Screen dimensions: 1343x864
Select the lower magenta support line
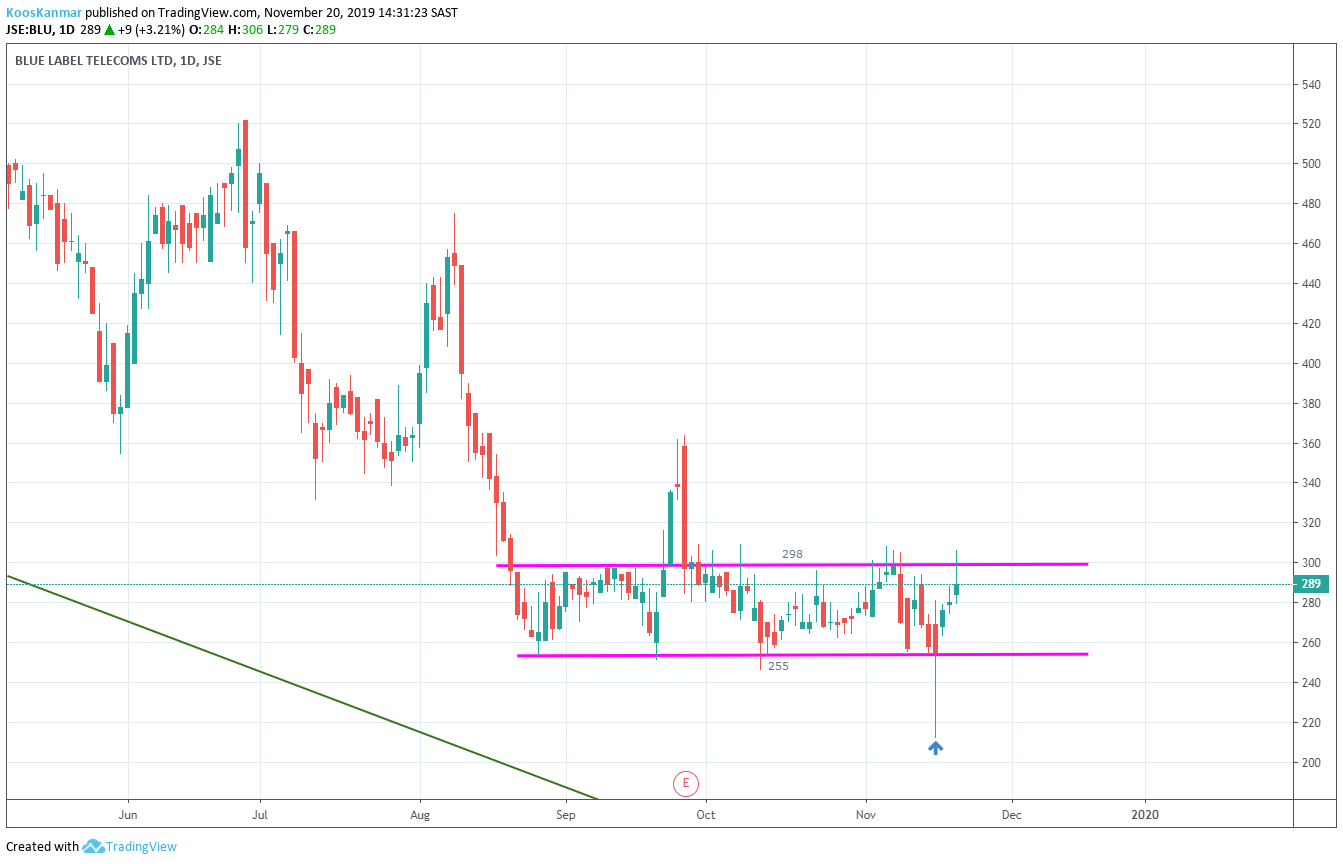coord(802,655)
